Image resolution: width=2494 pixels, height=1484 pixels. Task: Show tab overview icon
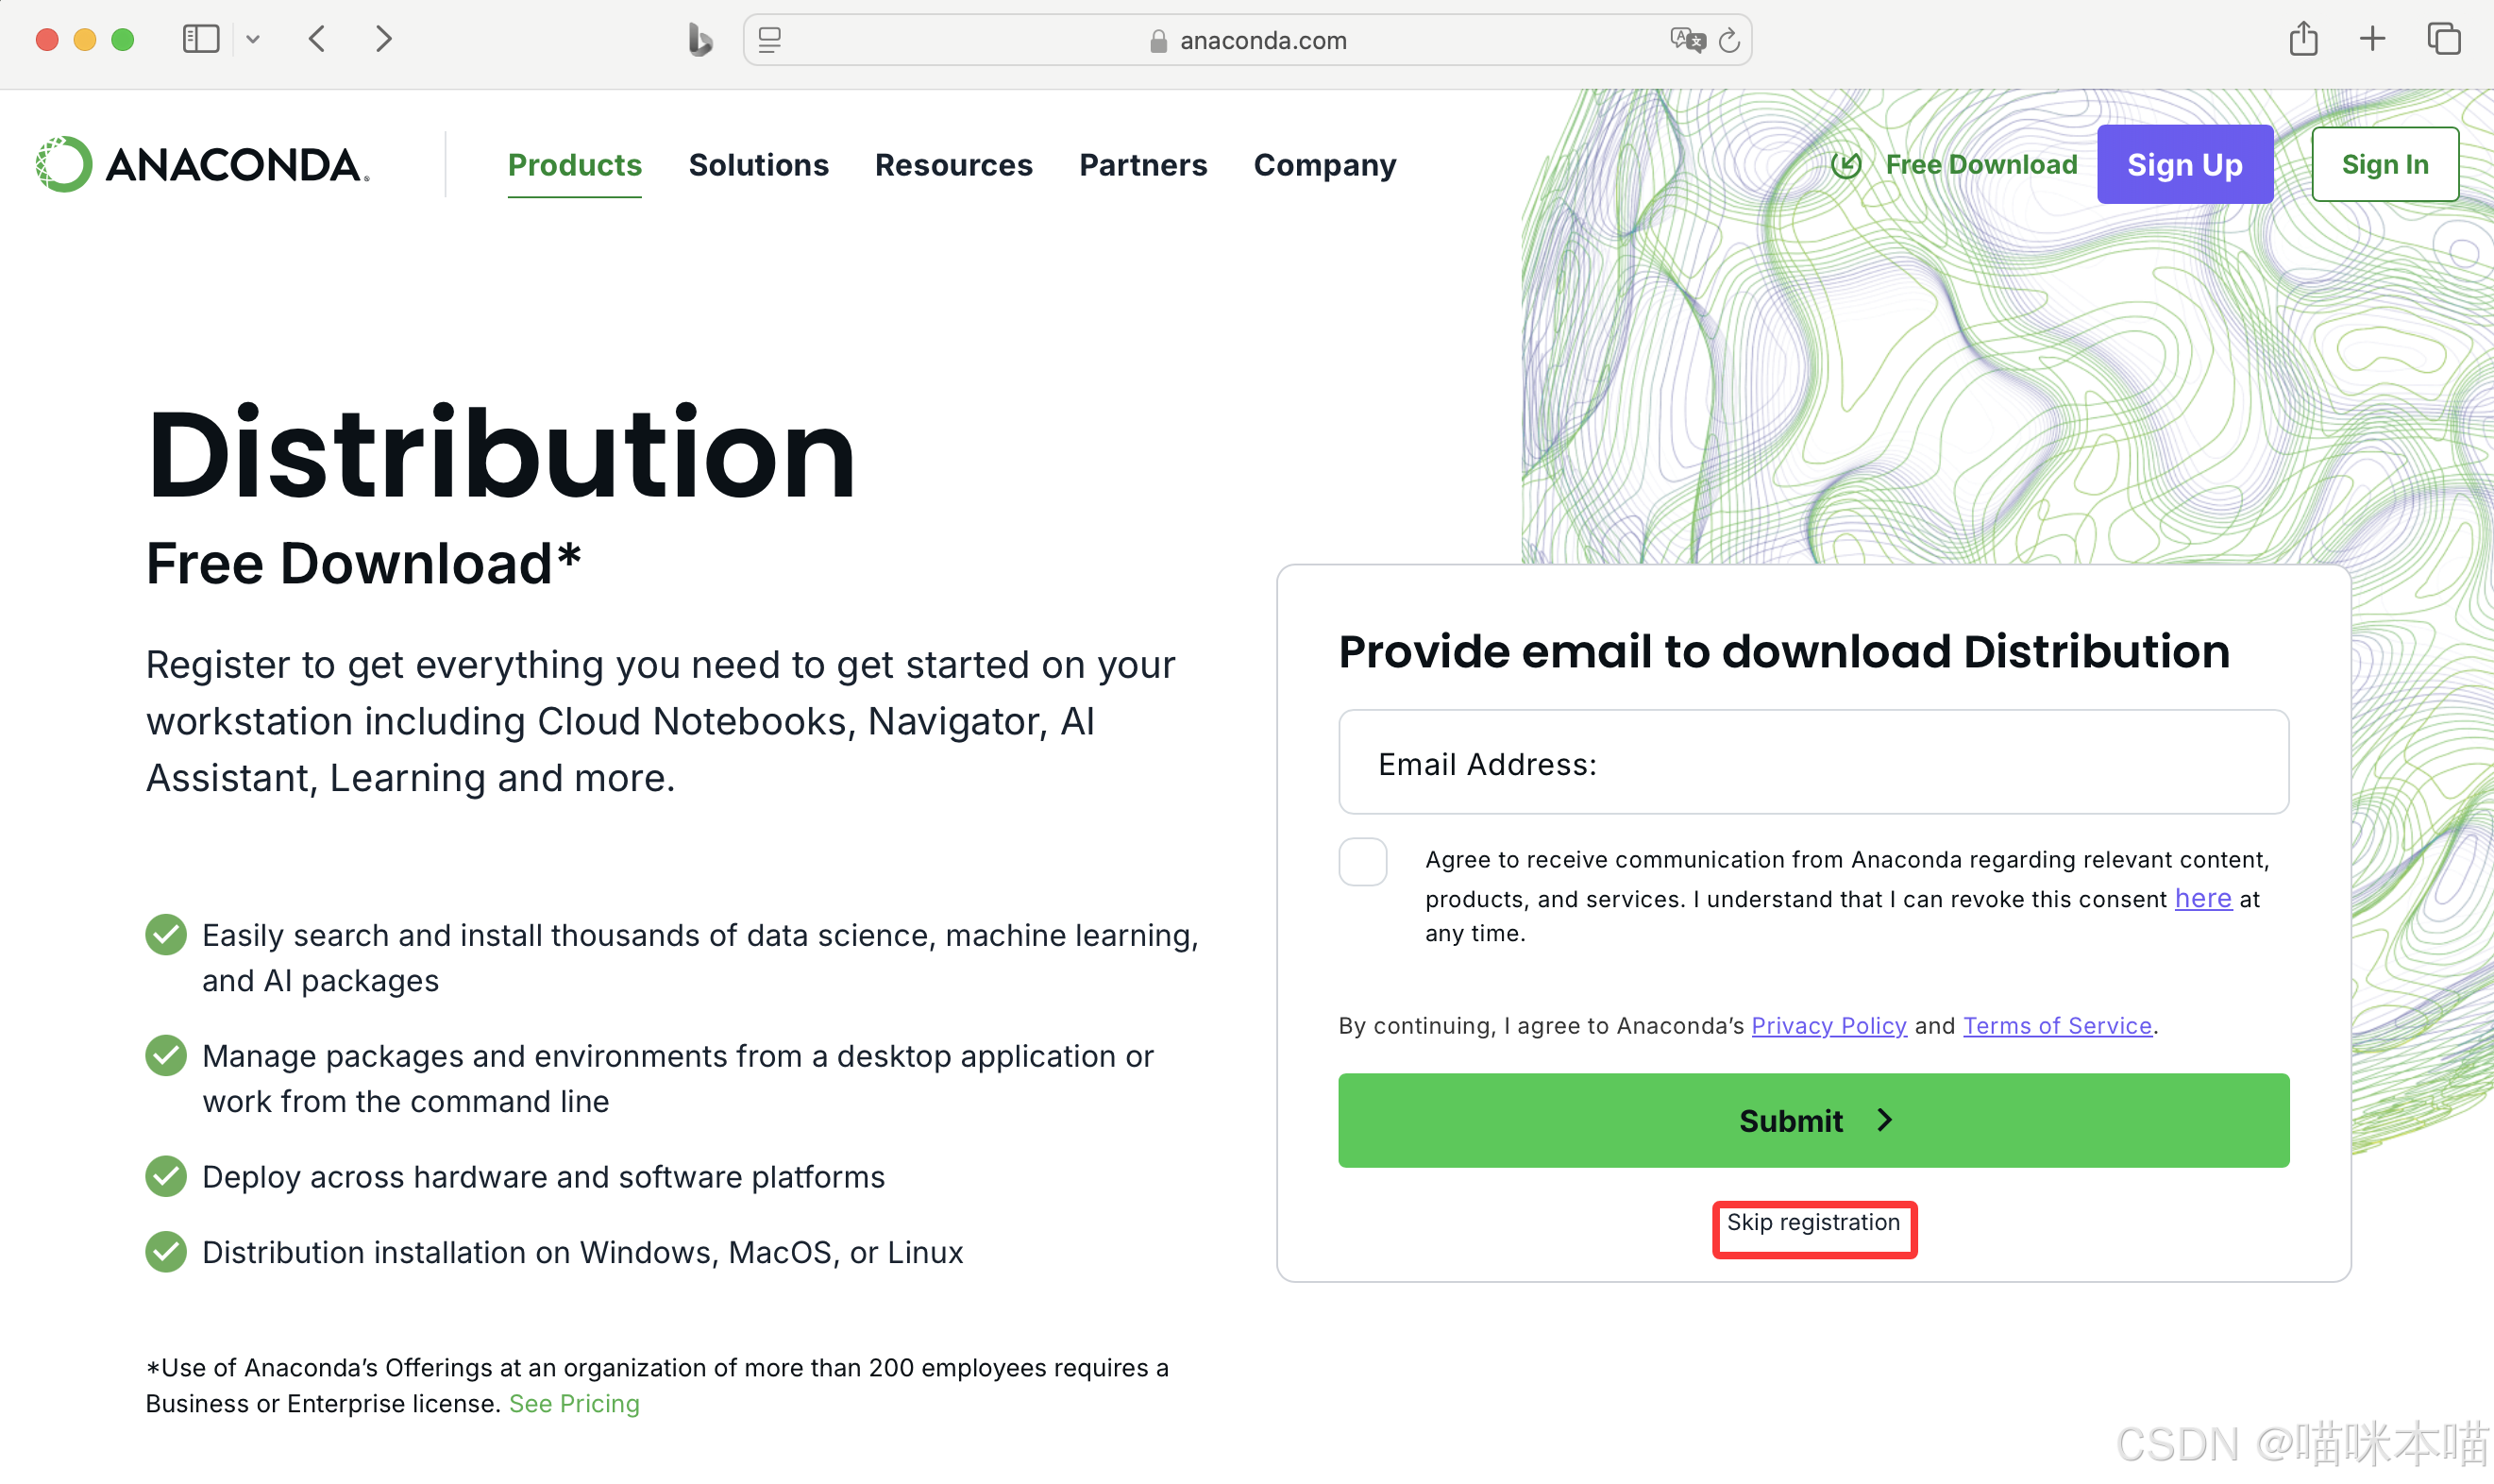[2443, 39]
